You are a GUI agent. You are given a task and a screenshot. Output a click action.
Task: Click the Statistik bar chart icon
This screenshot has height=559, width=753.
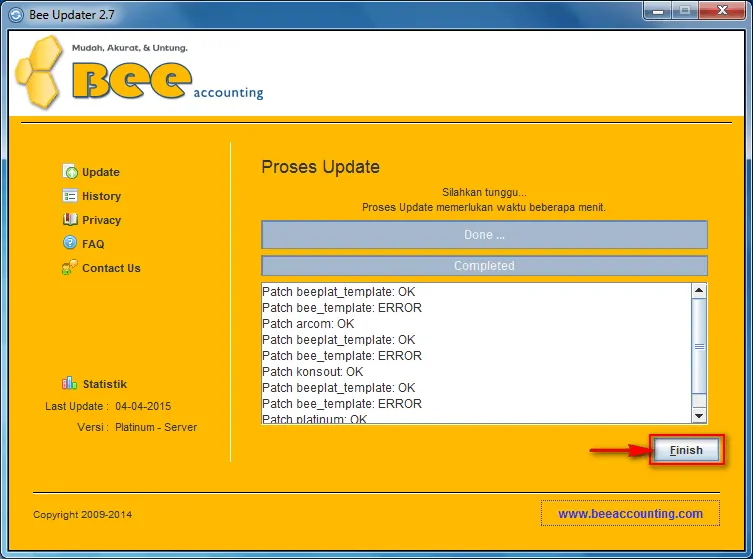tap(70, 383)
